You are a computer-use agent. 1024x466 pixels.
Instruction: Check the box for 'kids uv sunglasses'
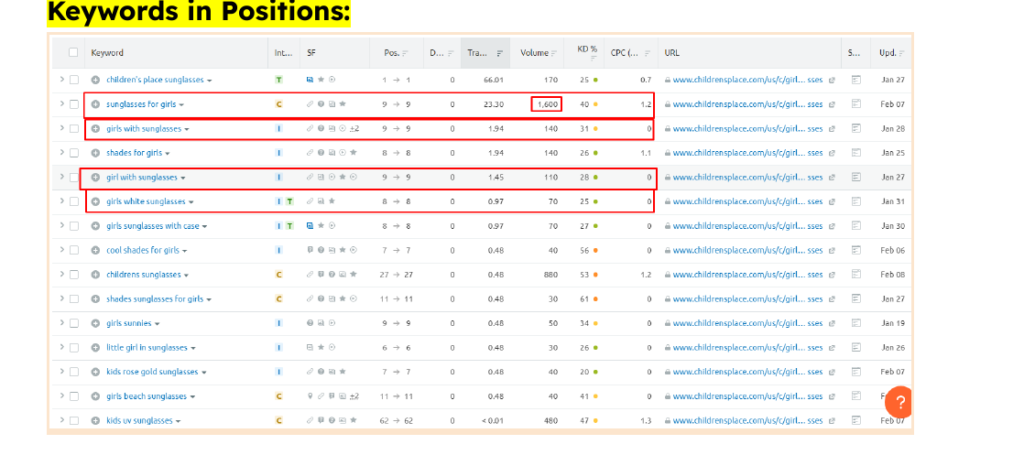pyautogui.click(x=74, y=421)
